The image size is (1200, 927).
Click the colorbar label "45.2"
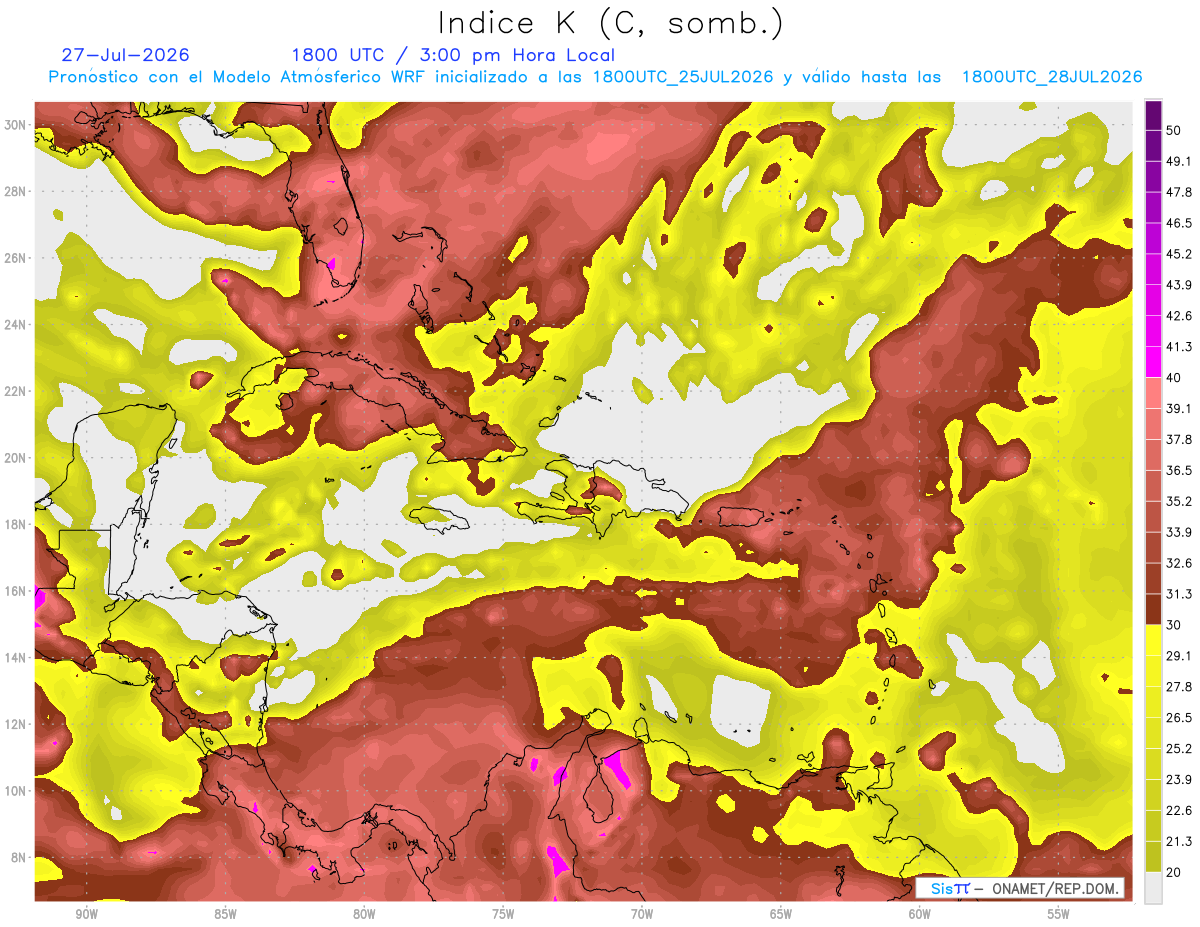tap(1179, 254)
